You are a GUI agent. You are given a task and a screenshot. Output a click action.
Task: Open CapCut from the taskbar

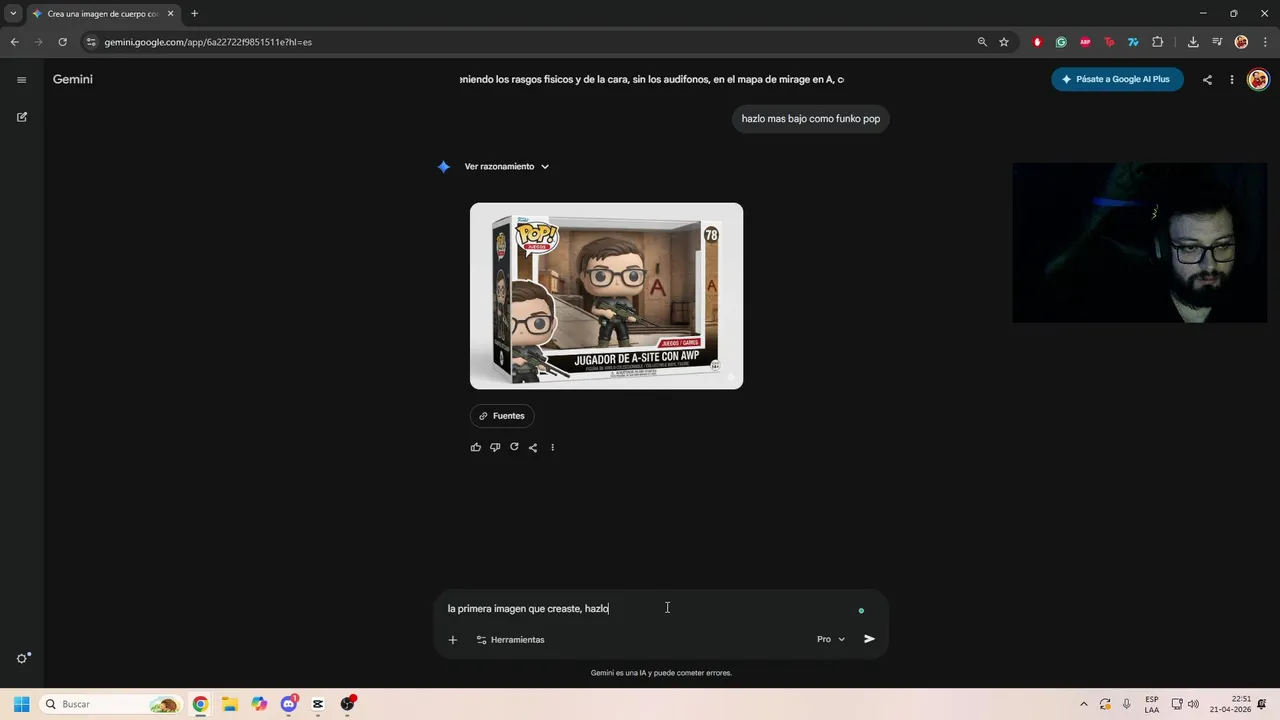(318, 704)
